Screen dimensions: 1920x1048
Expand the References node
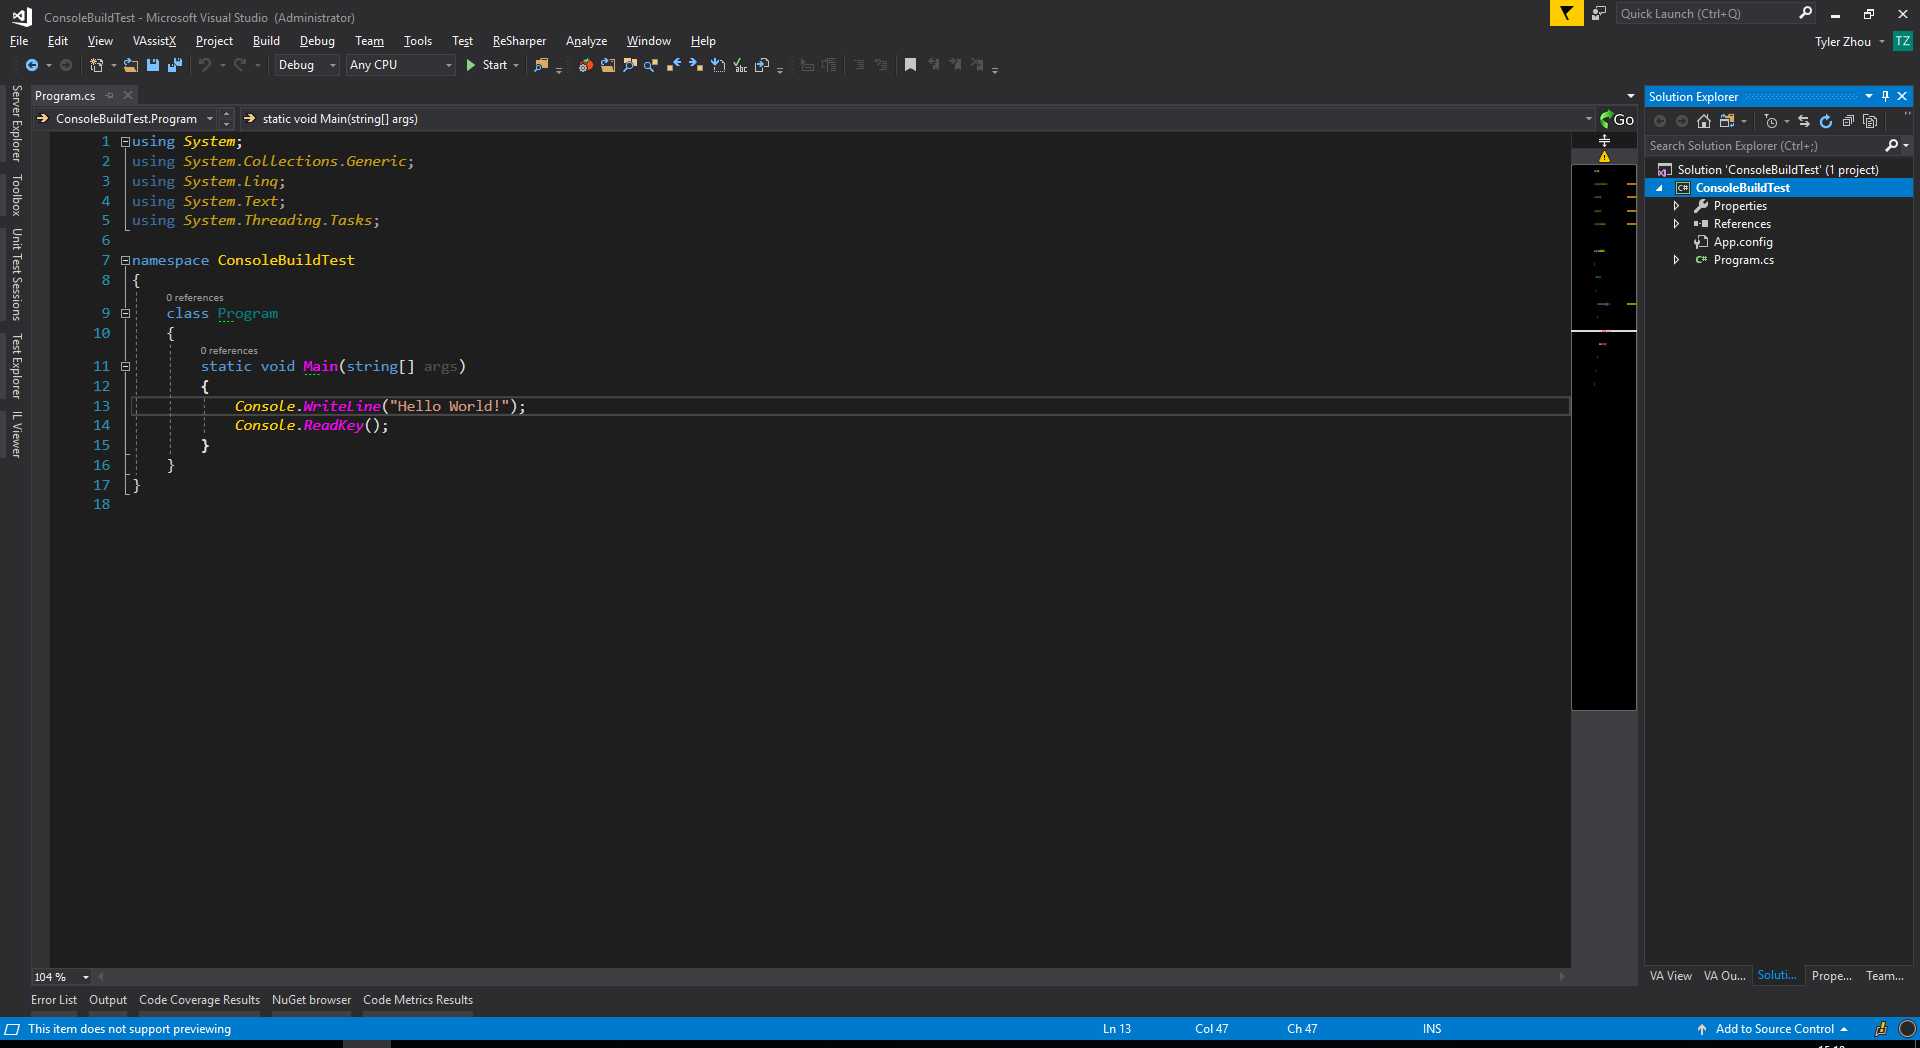pyautogui.click(x=1677, y=224)
